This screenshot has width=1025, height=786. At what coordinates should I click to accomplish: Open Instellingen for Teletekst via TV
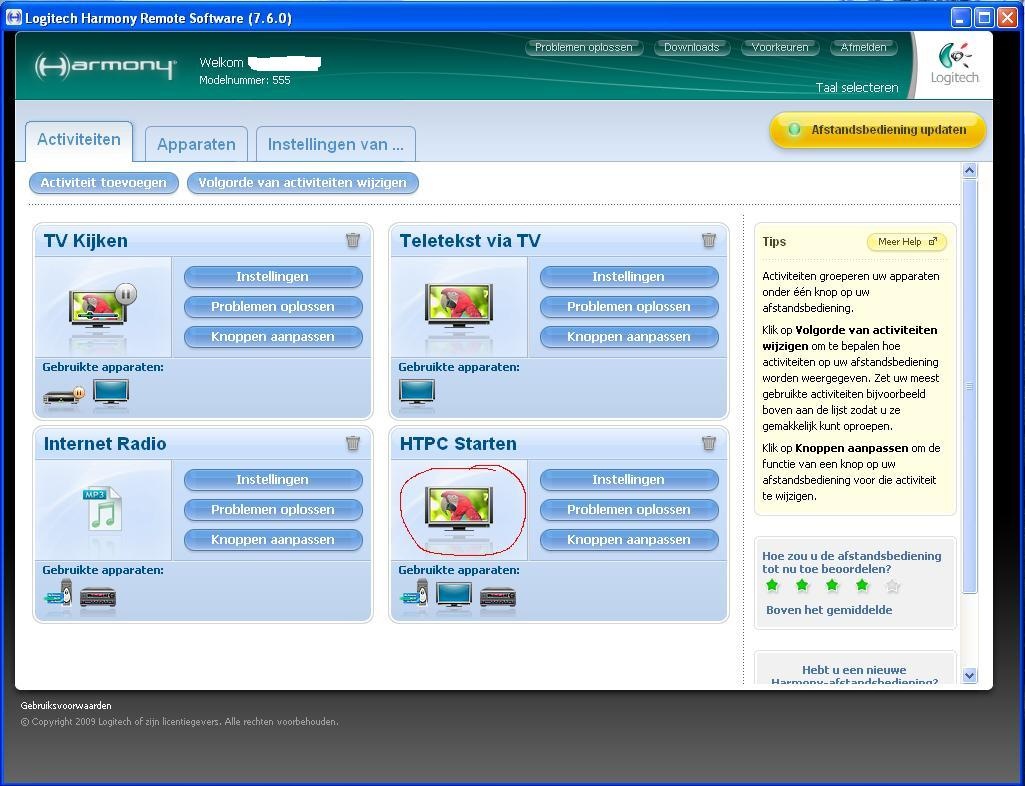(x=629, y=277)
